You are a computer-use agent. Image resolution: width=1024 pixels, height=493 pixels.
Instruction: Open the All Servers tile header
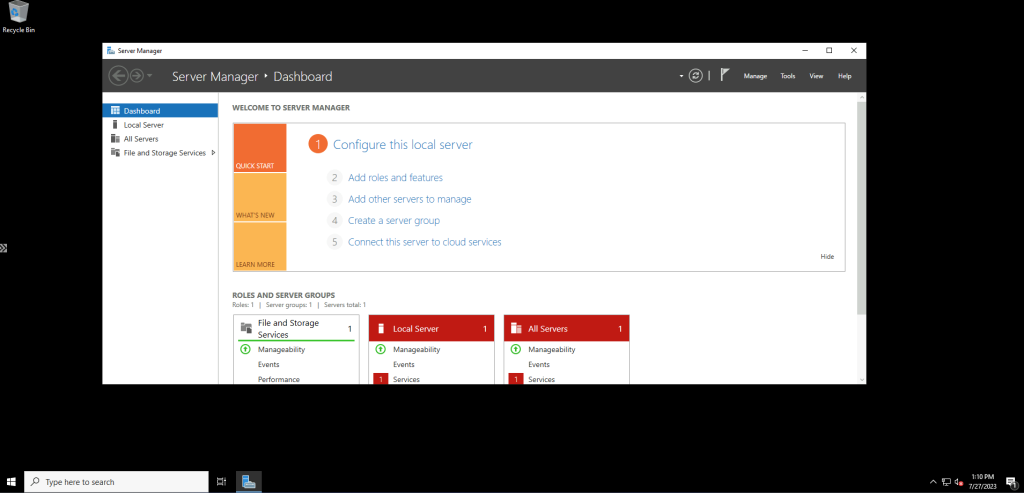(x=567, y=328)
